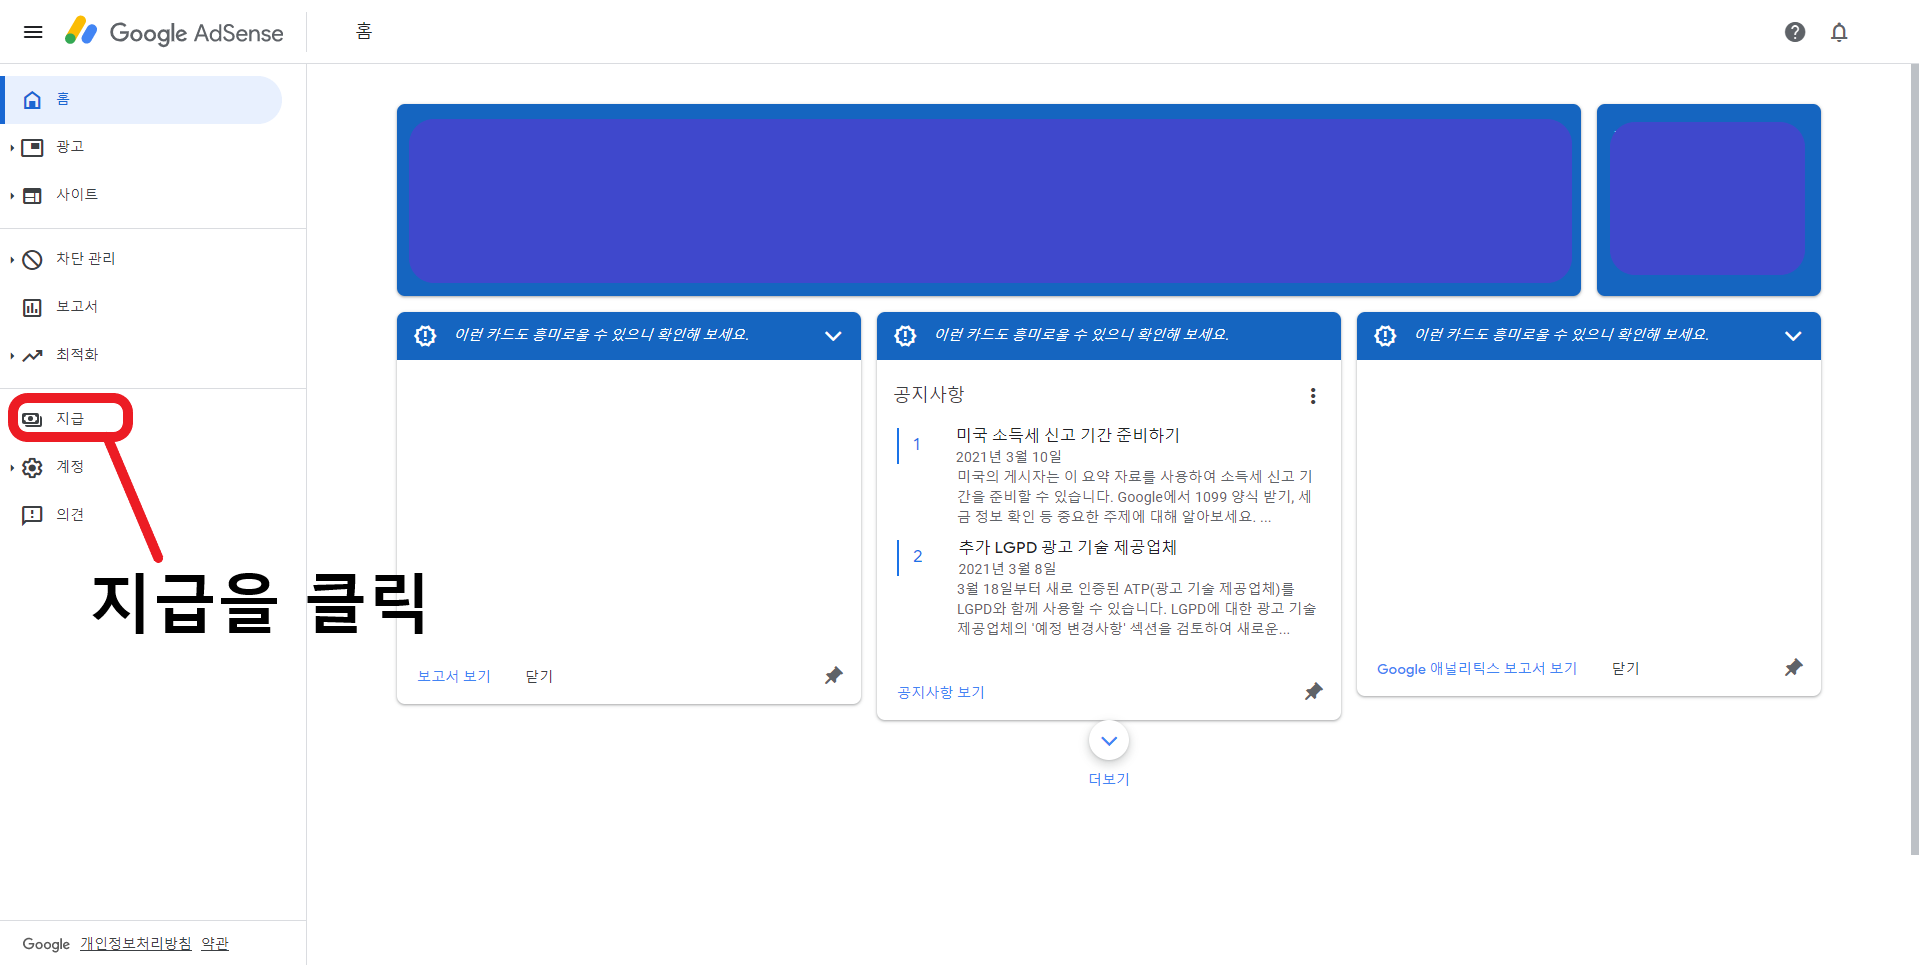Viewport: 1919px width, 965px height.
Task: Open the hamburger main menu
Action: click(x=33, y=32)
